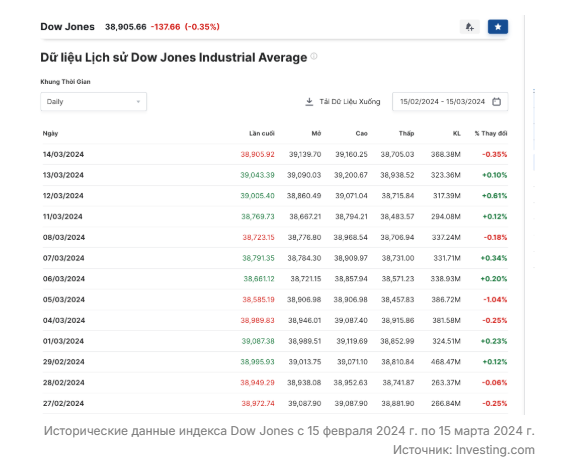Click the -1.04% change value
566x468 pixels.
pyautogui.click(x=495, y=299)
